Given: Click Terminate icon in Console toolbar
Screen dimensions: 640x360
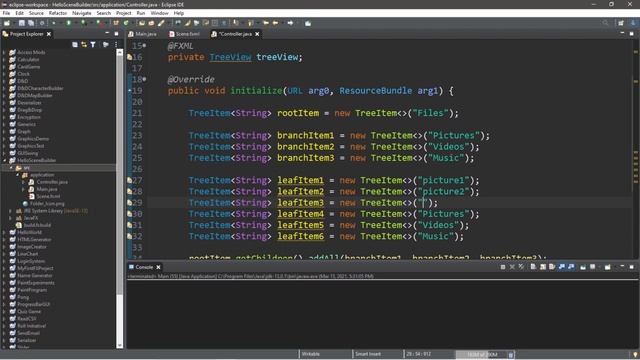Looking at the screenshot, I should point(503,267).
